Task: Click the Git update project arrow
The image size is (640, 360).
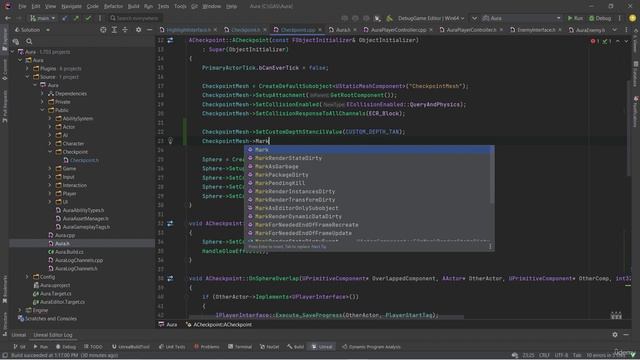Action: (64, 18)
